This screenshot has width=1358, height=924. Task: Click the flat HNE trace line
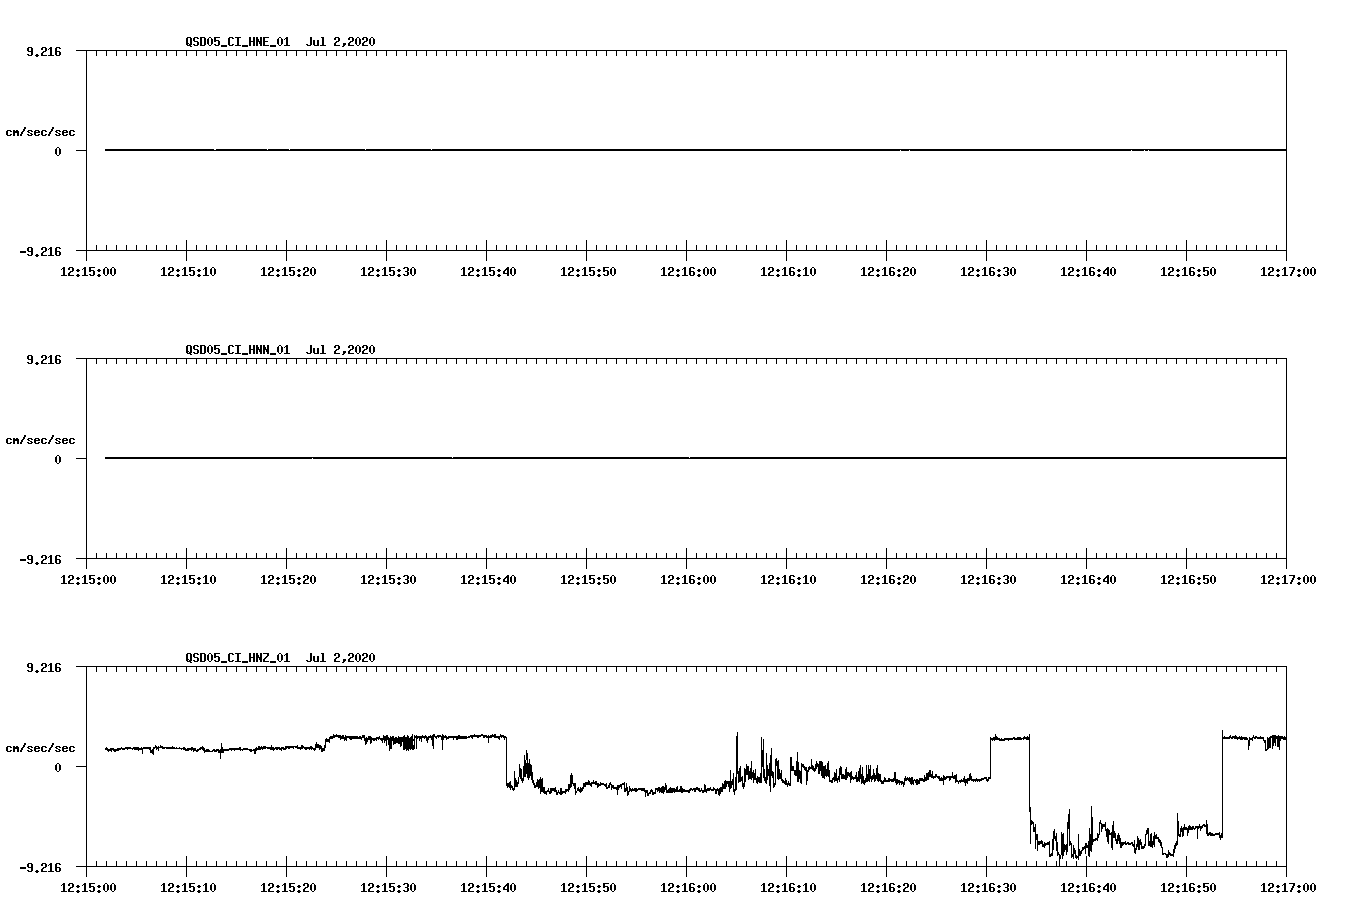pyautogui.click(x=695, y=150)
